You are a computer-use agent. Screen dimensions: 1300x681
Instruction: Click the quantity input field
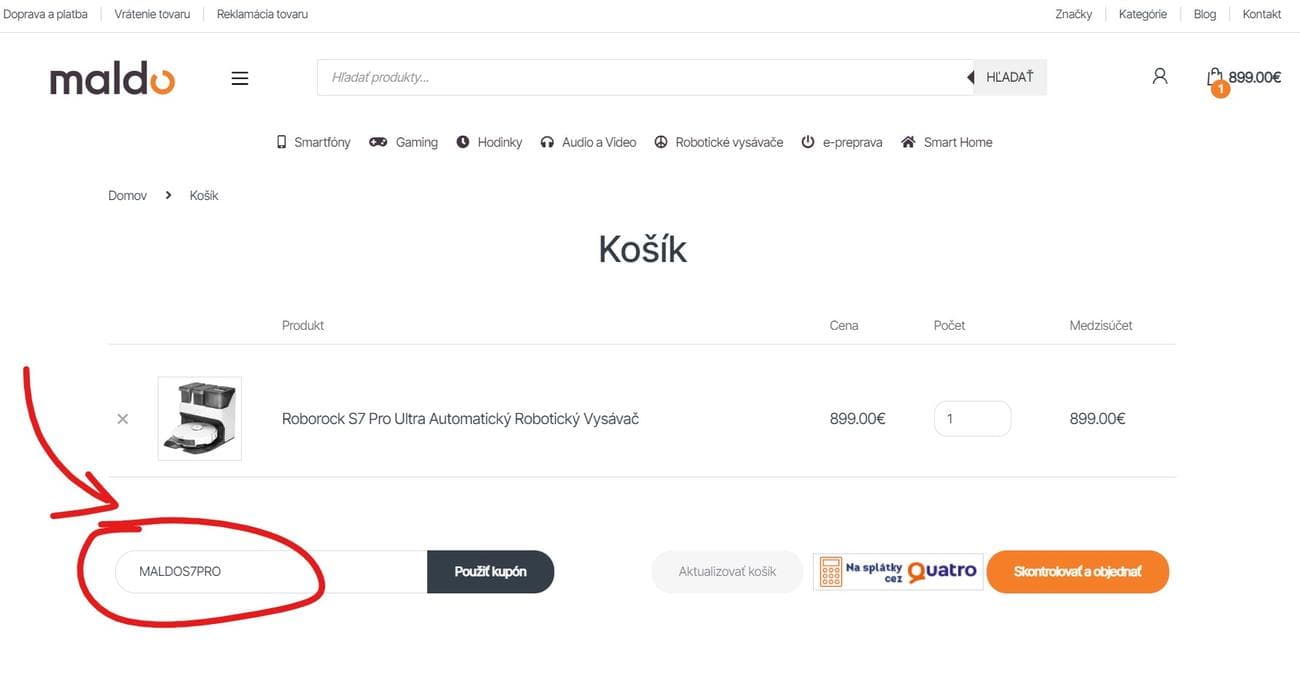(972, 418)
